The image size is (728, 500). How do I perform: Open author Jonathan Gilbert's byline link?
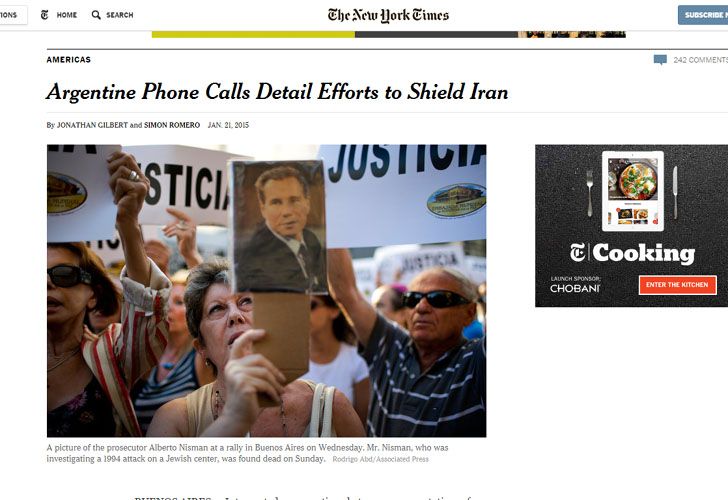(92, 125)
